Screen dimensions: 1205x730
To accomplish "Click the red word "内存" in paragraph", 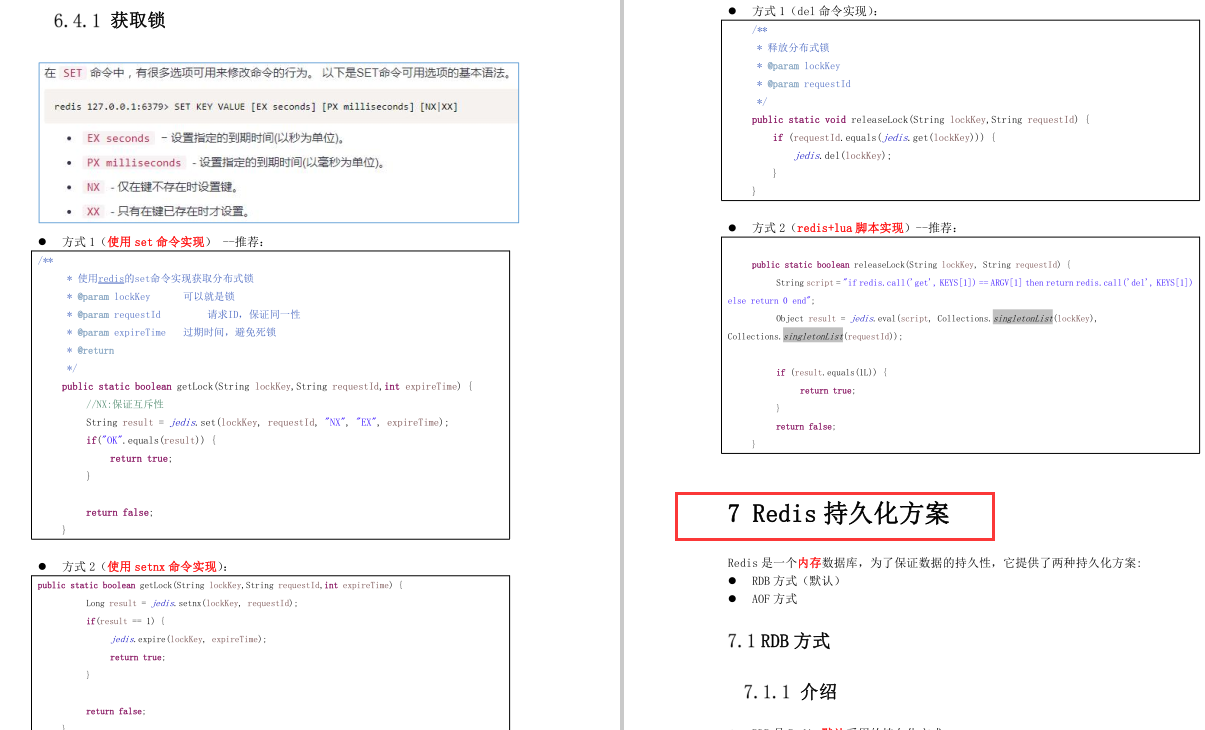I will click(x=809, y=563).
